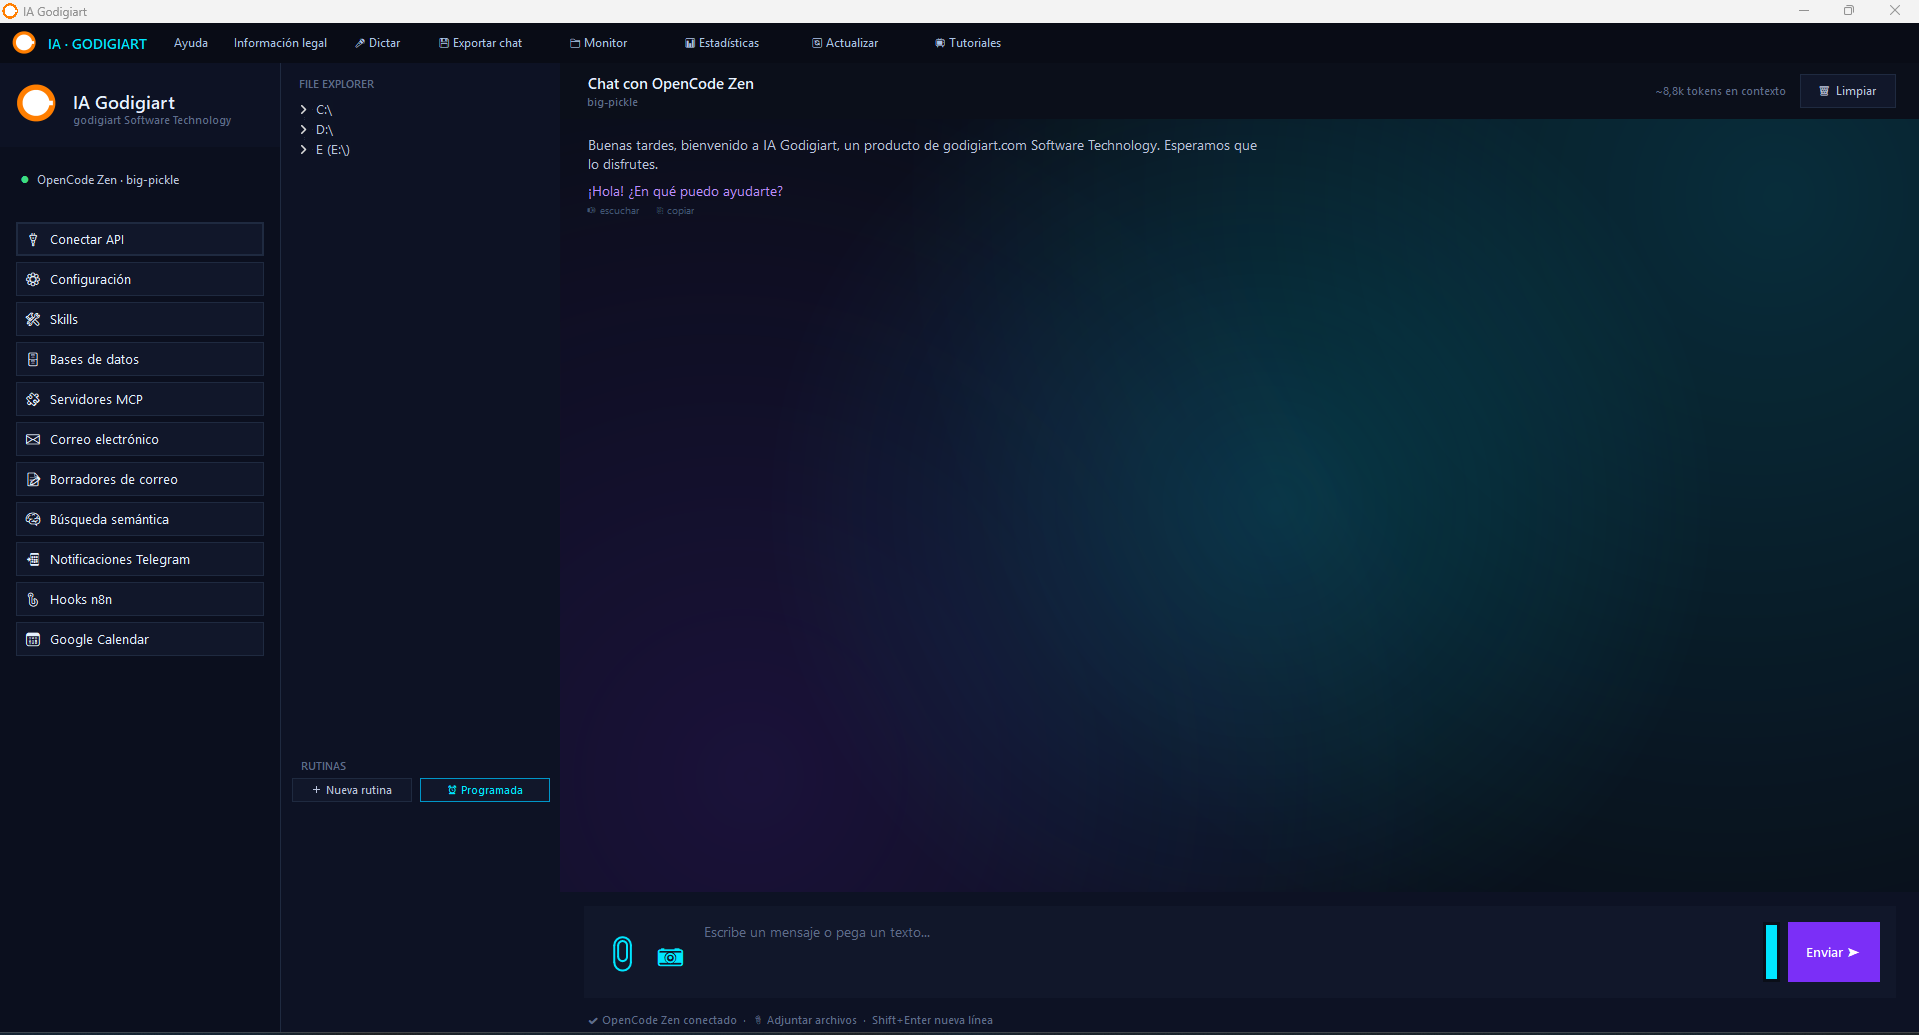Open the Ayuda menu
1919x1035 pixels.
[191, 43]
